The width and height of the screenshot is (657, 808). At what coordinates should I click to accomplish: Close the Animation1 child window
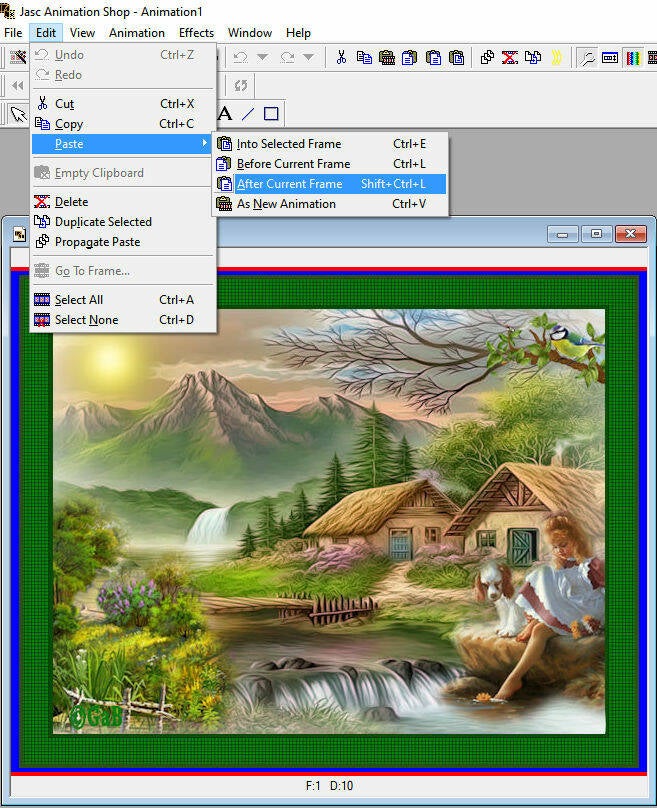pyautogui.click(x=631, y=234)
